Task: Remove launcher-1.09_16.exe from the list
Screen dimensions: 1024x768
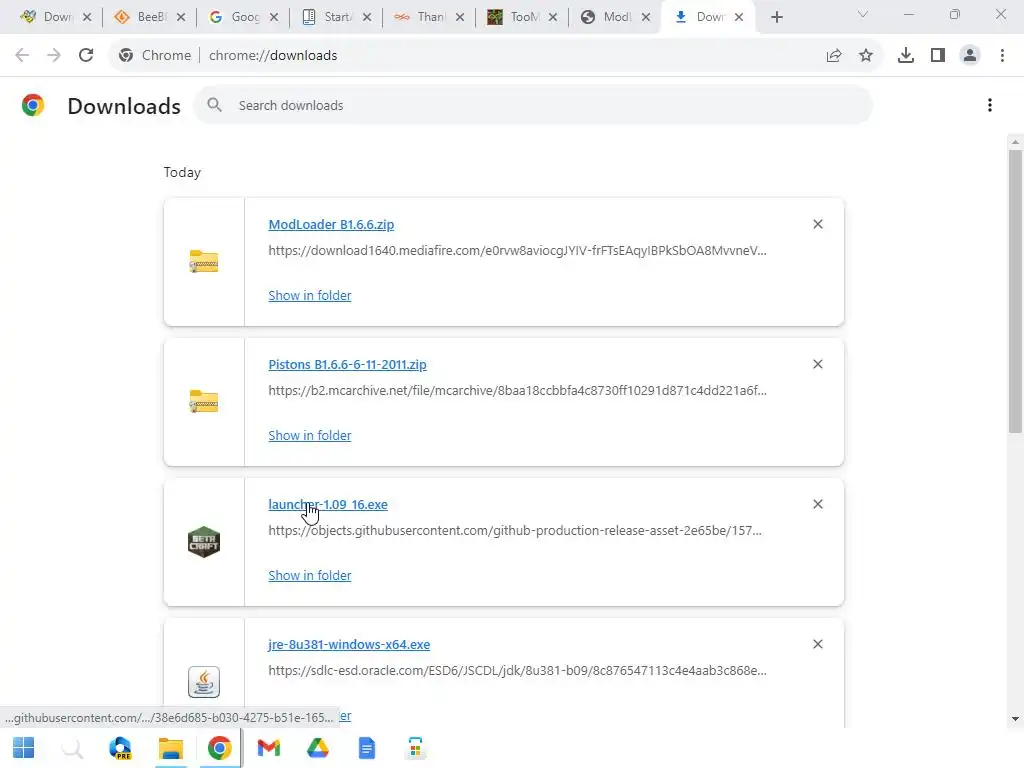Action: (x=818, y=504)
